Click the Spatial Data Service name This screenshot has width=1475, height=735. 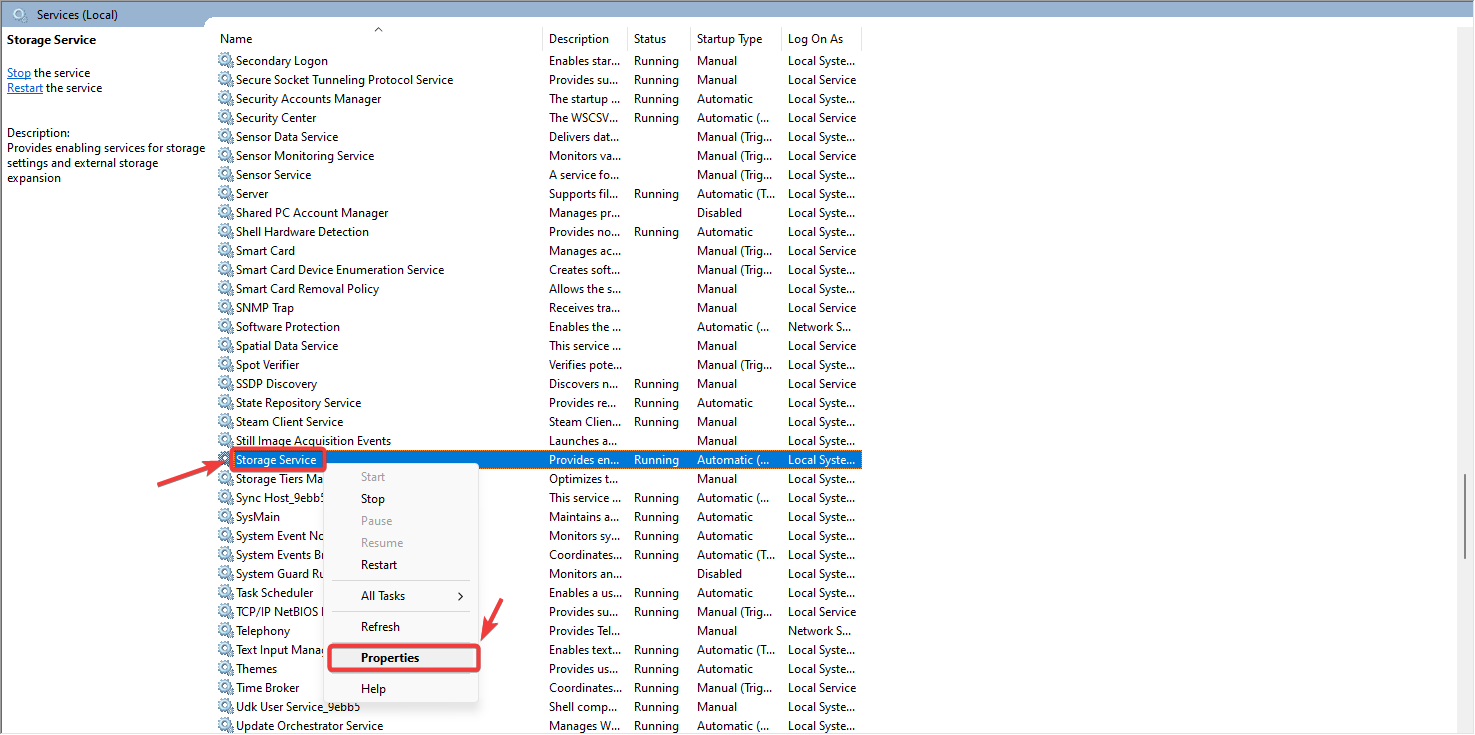point(287,346)
